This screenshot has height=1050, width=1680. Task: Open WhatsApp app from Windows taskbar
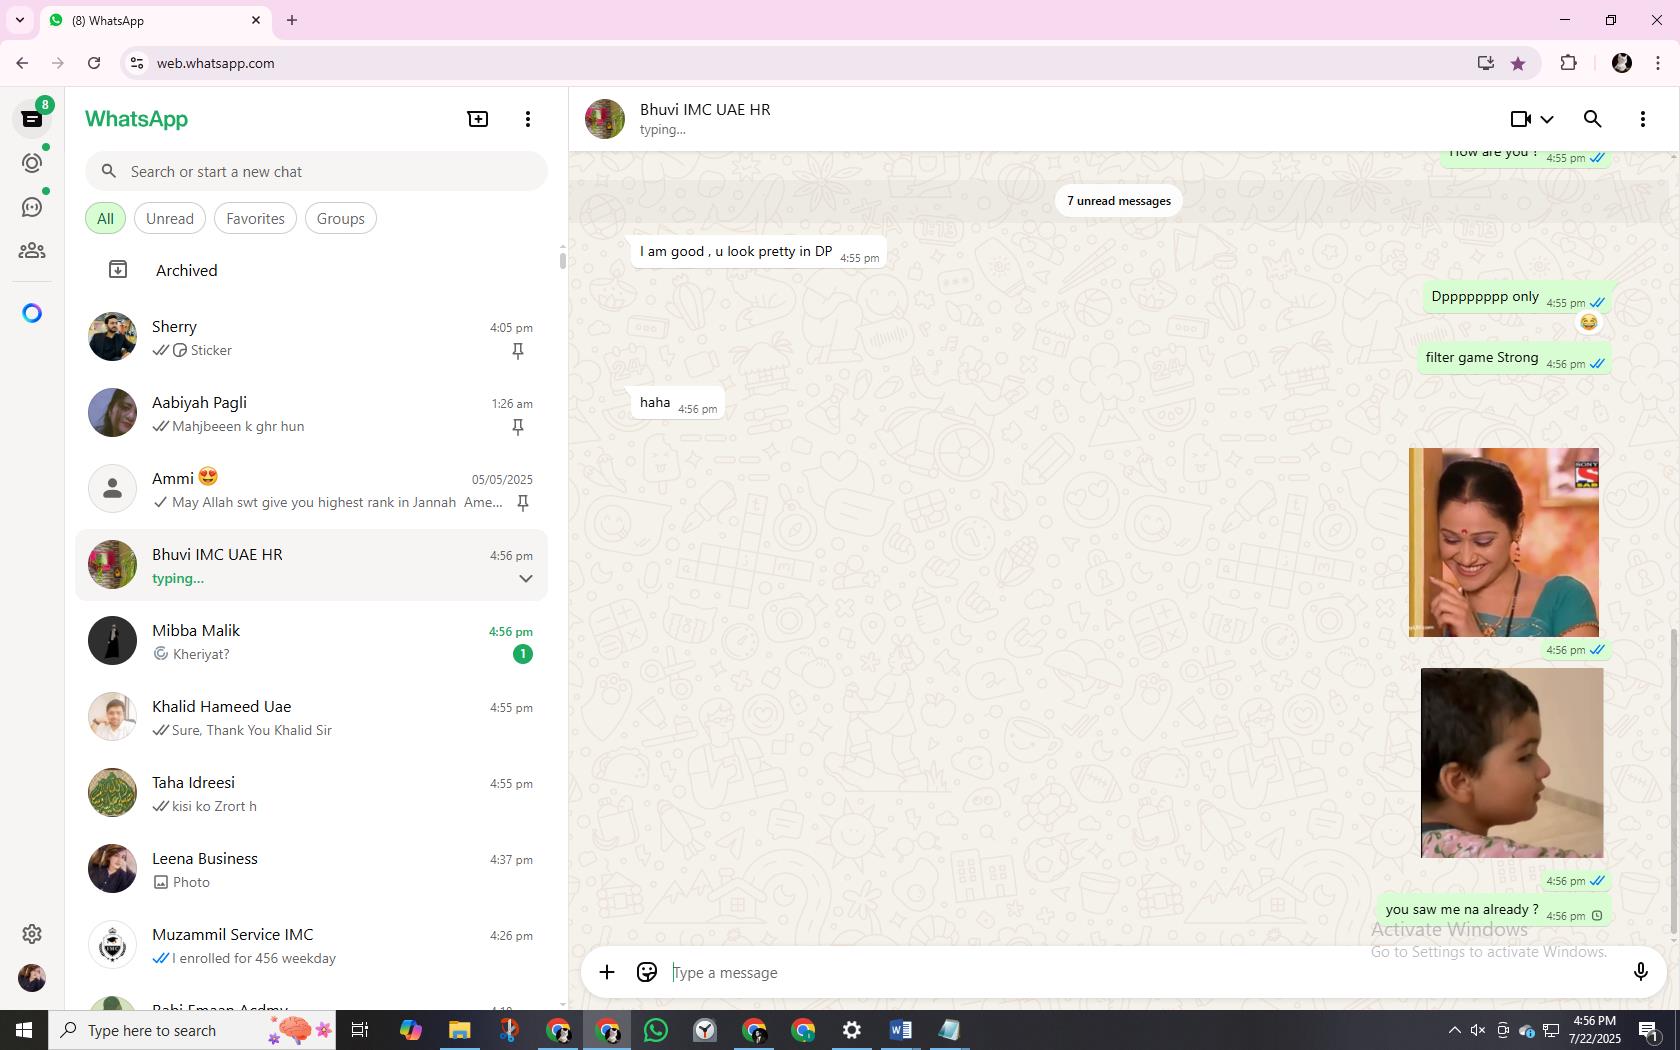656,1030
